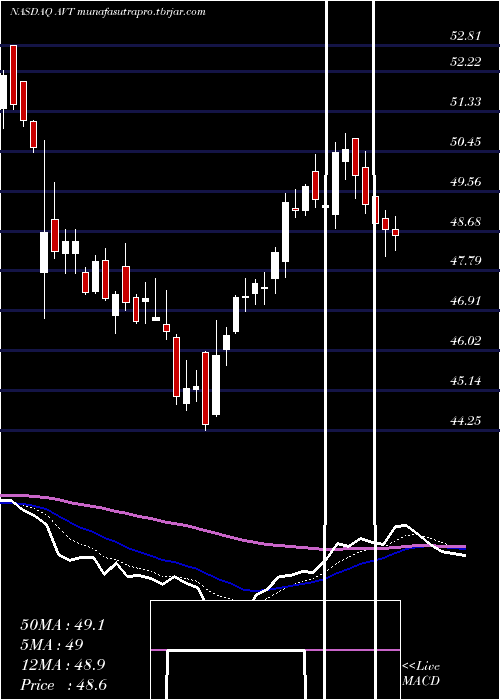The width and height of the screenshot is (500, 700).
Task: Click the 50.45 price level label
Action: [466, 142]
